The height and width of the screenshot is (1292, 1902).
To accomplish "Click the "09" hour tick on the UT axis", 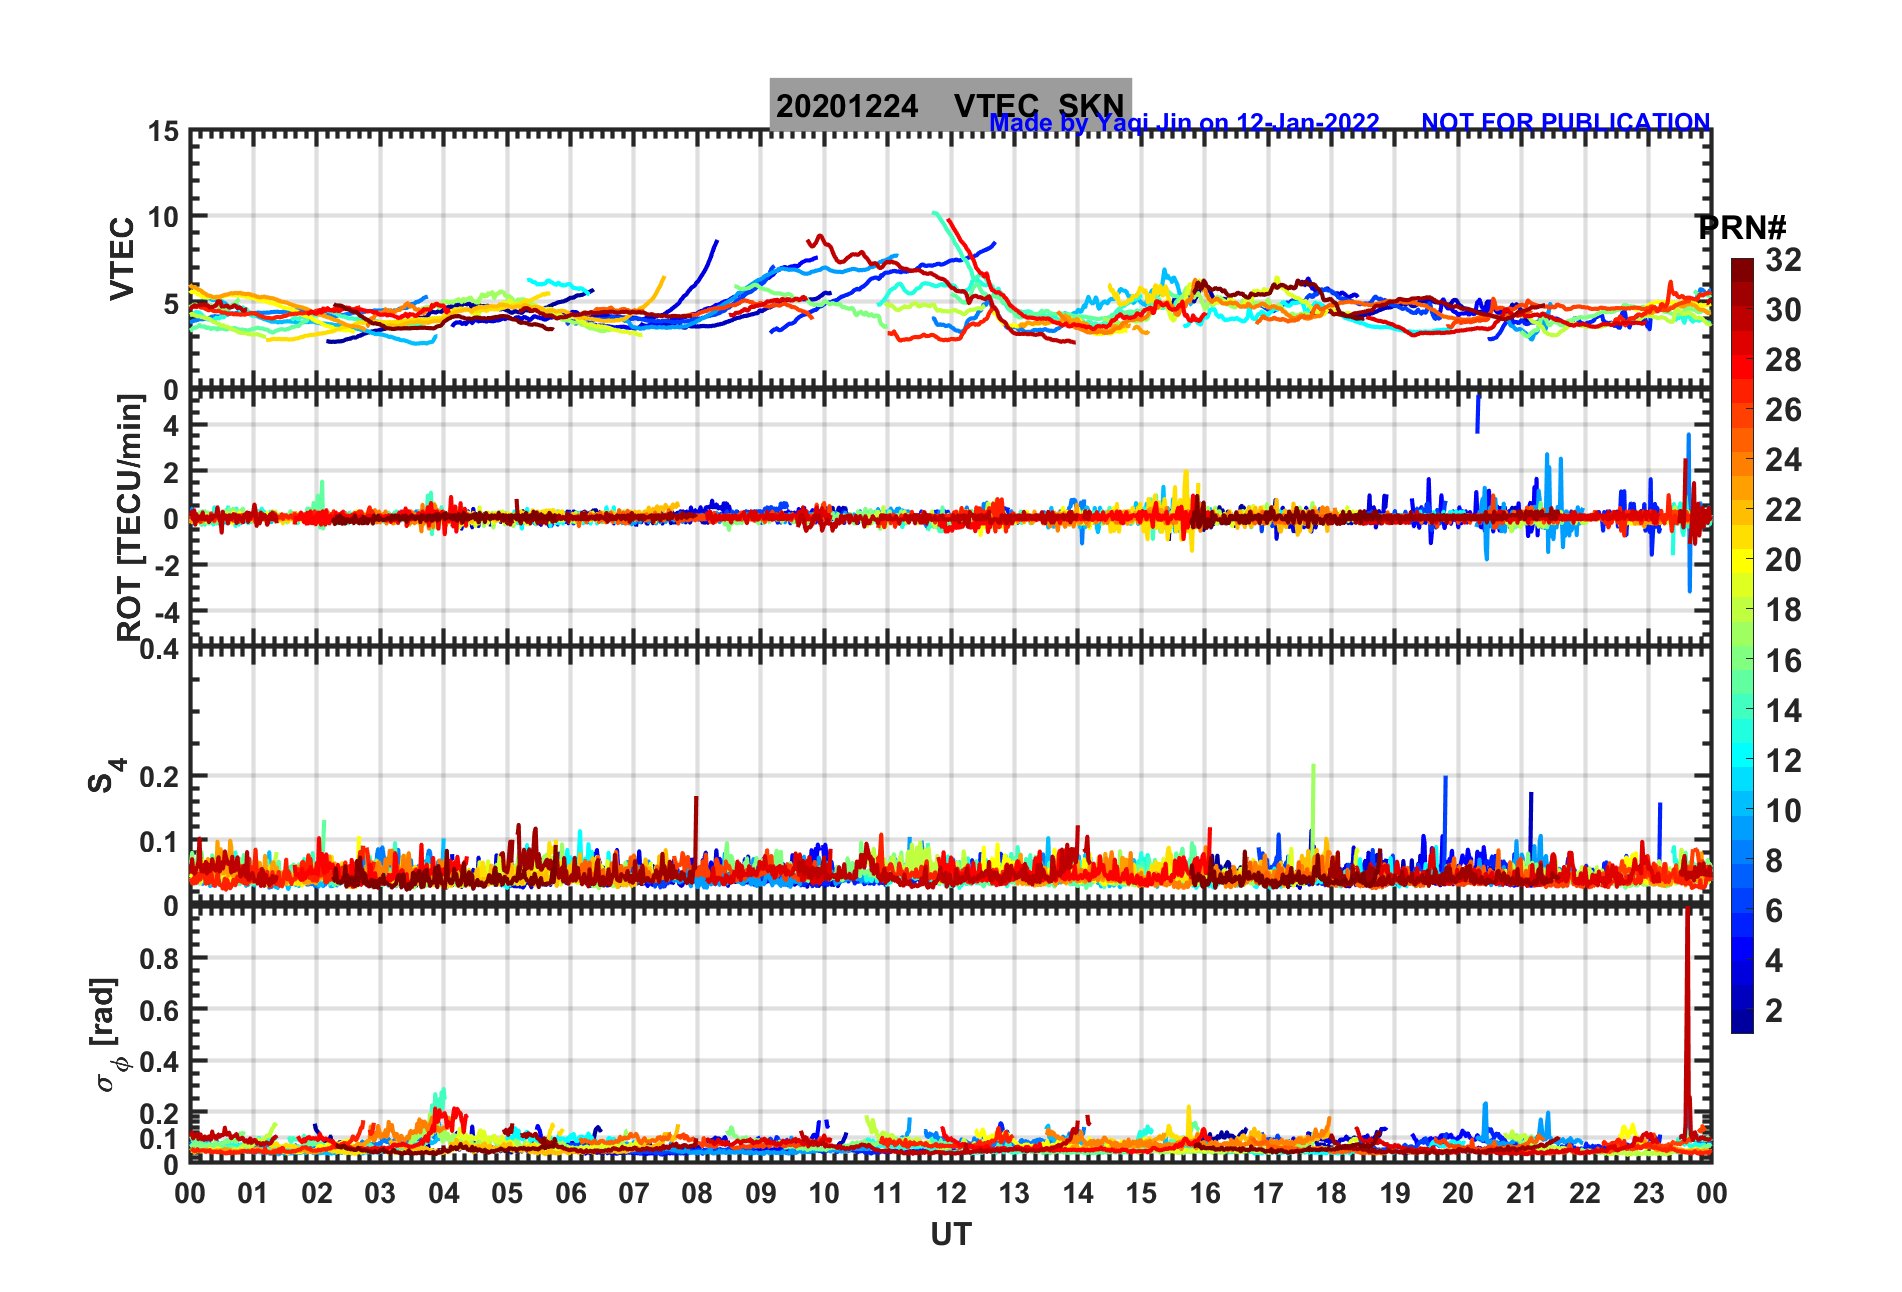I will click(760, 1193).
